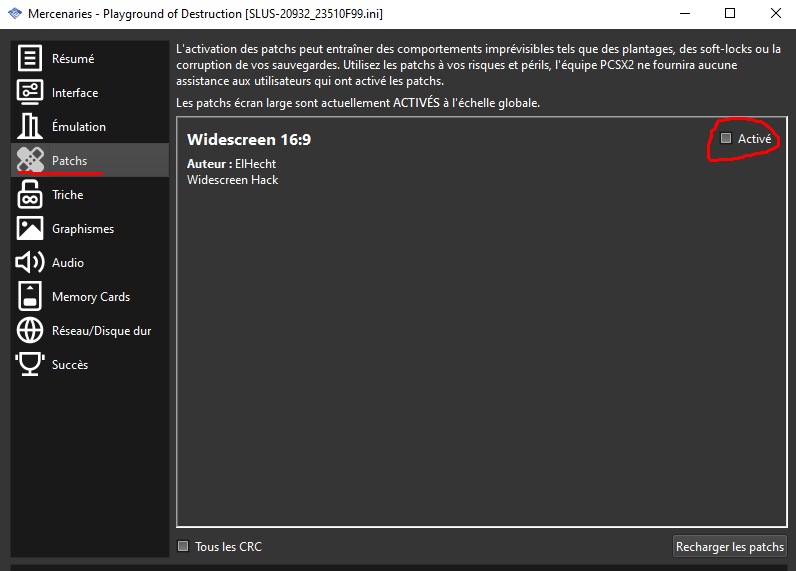This screenshot has width=796, height=571.
Task: Go to the Émulation settings
Action: click(x=90, y=126)
